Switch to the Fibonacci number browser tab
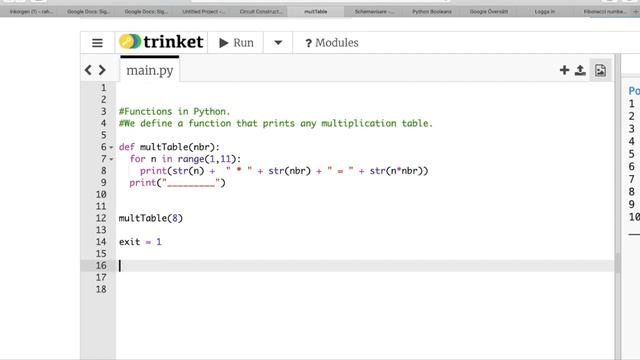The width and height of the screenshot is (640, 360). pos(604,11)
